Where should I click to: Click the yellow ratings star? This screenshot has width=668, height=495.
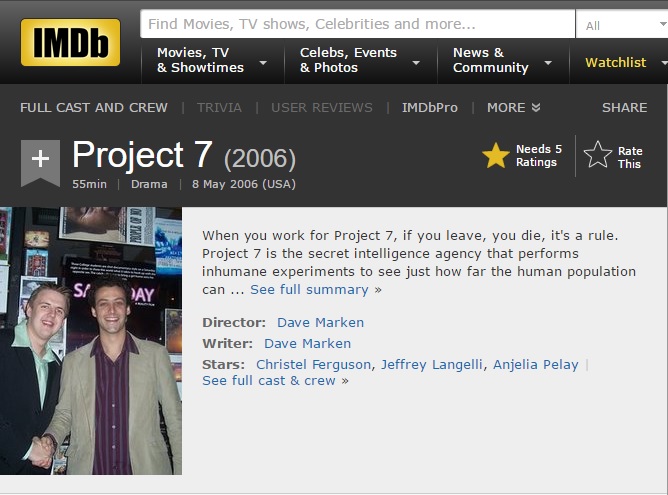click(495, 155)
